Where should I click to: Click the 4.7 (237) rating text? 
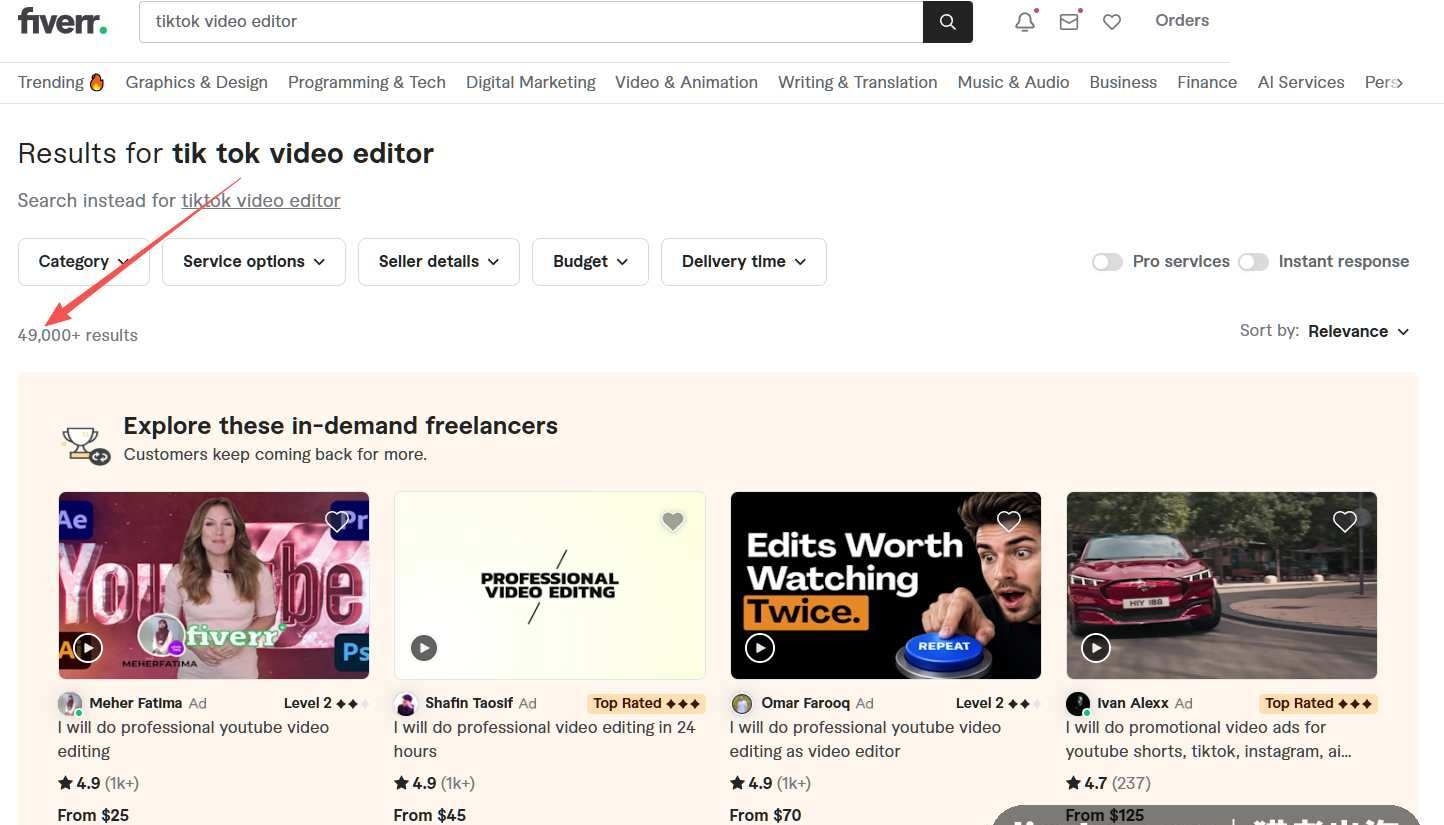coord(1108,783)
